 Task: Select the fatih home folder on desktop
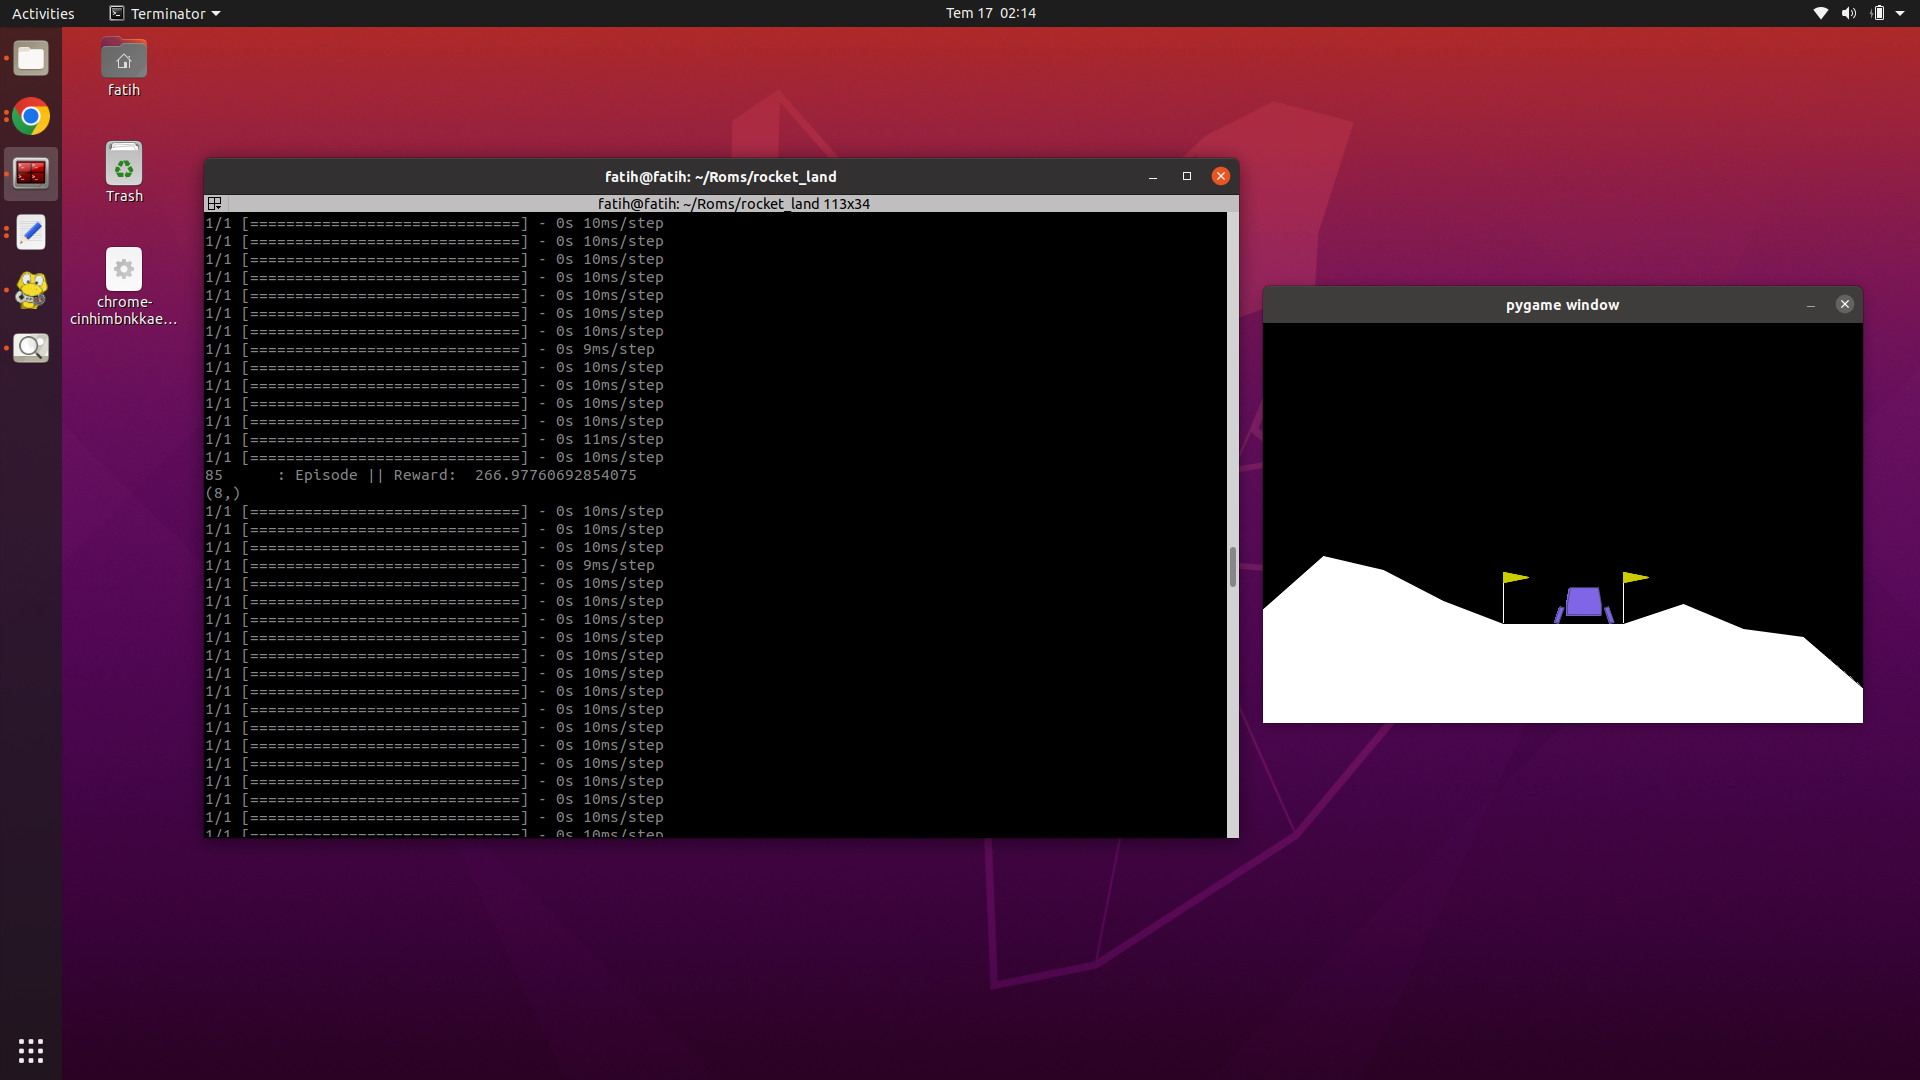point(124,68)
